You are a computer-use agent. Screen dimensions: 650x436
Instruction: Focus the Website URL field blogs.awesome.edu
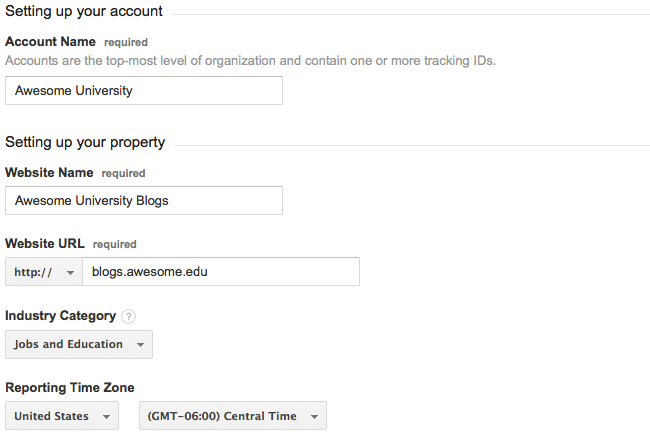tap(221, 272)
